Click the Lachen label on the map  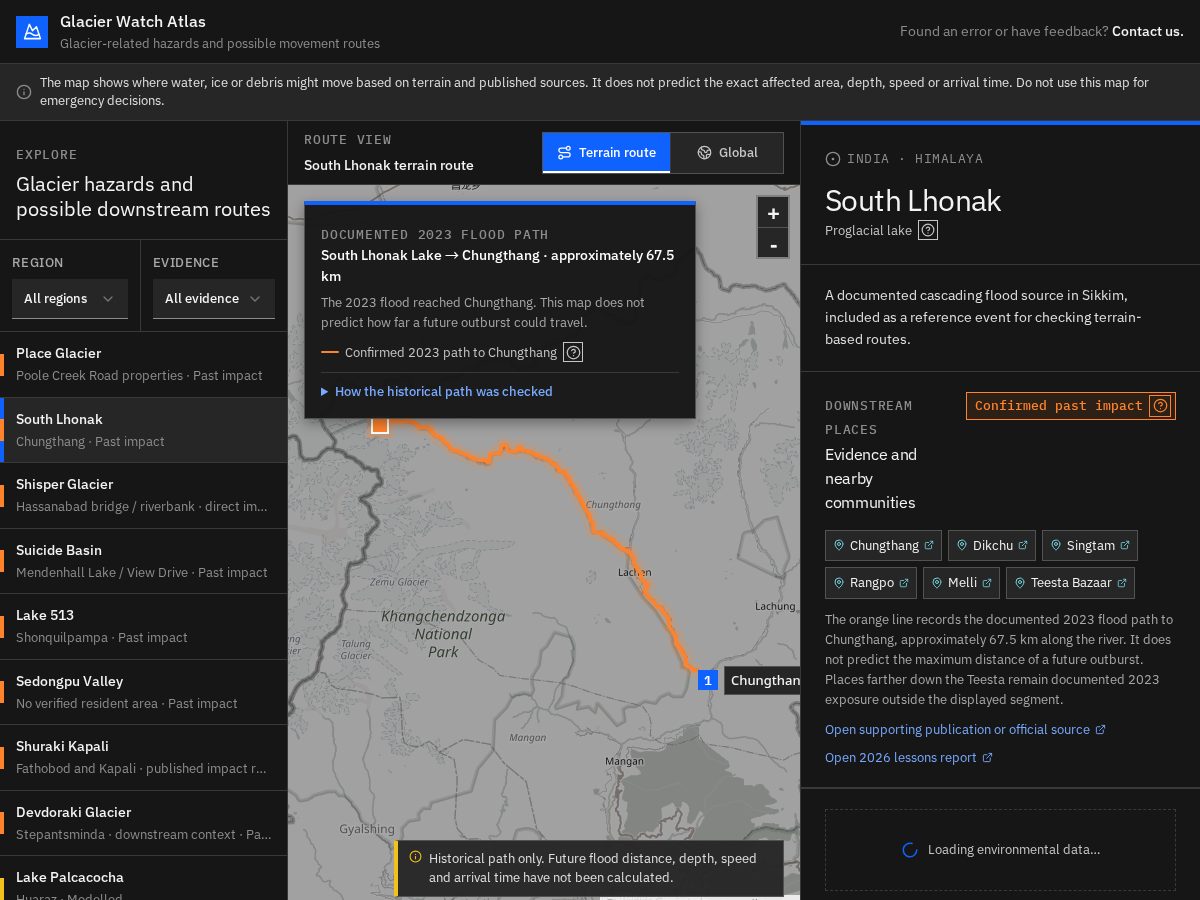point(635,572)
